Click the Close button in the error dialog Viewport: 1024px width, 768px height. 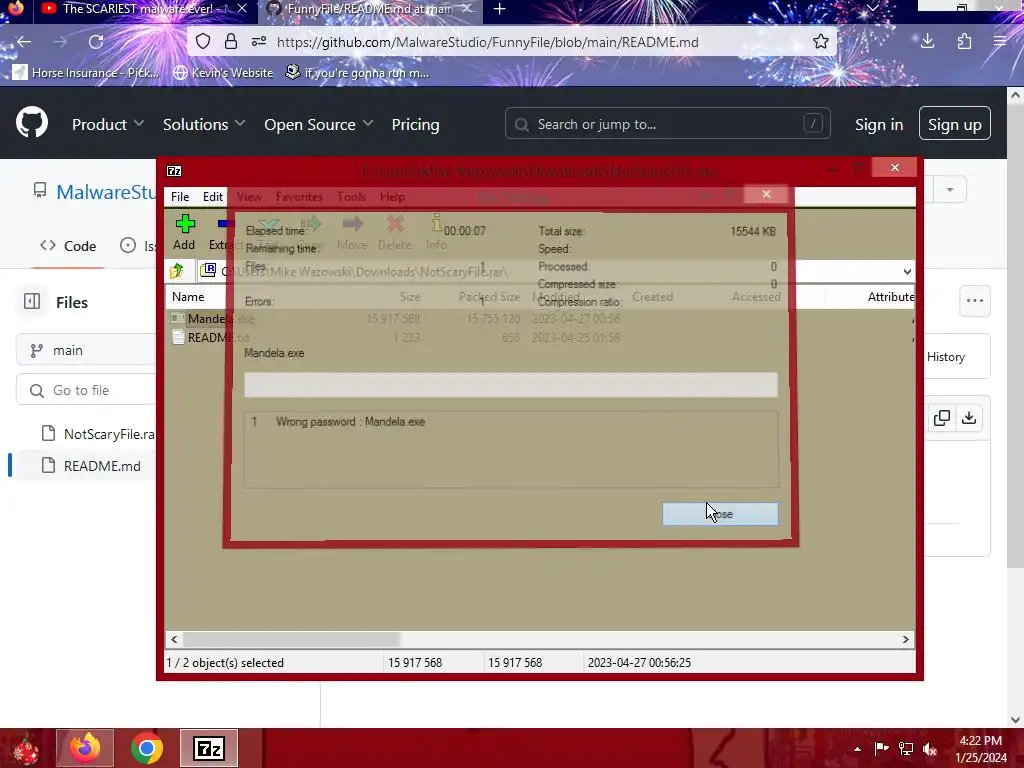[x=720, y=514]
